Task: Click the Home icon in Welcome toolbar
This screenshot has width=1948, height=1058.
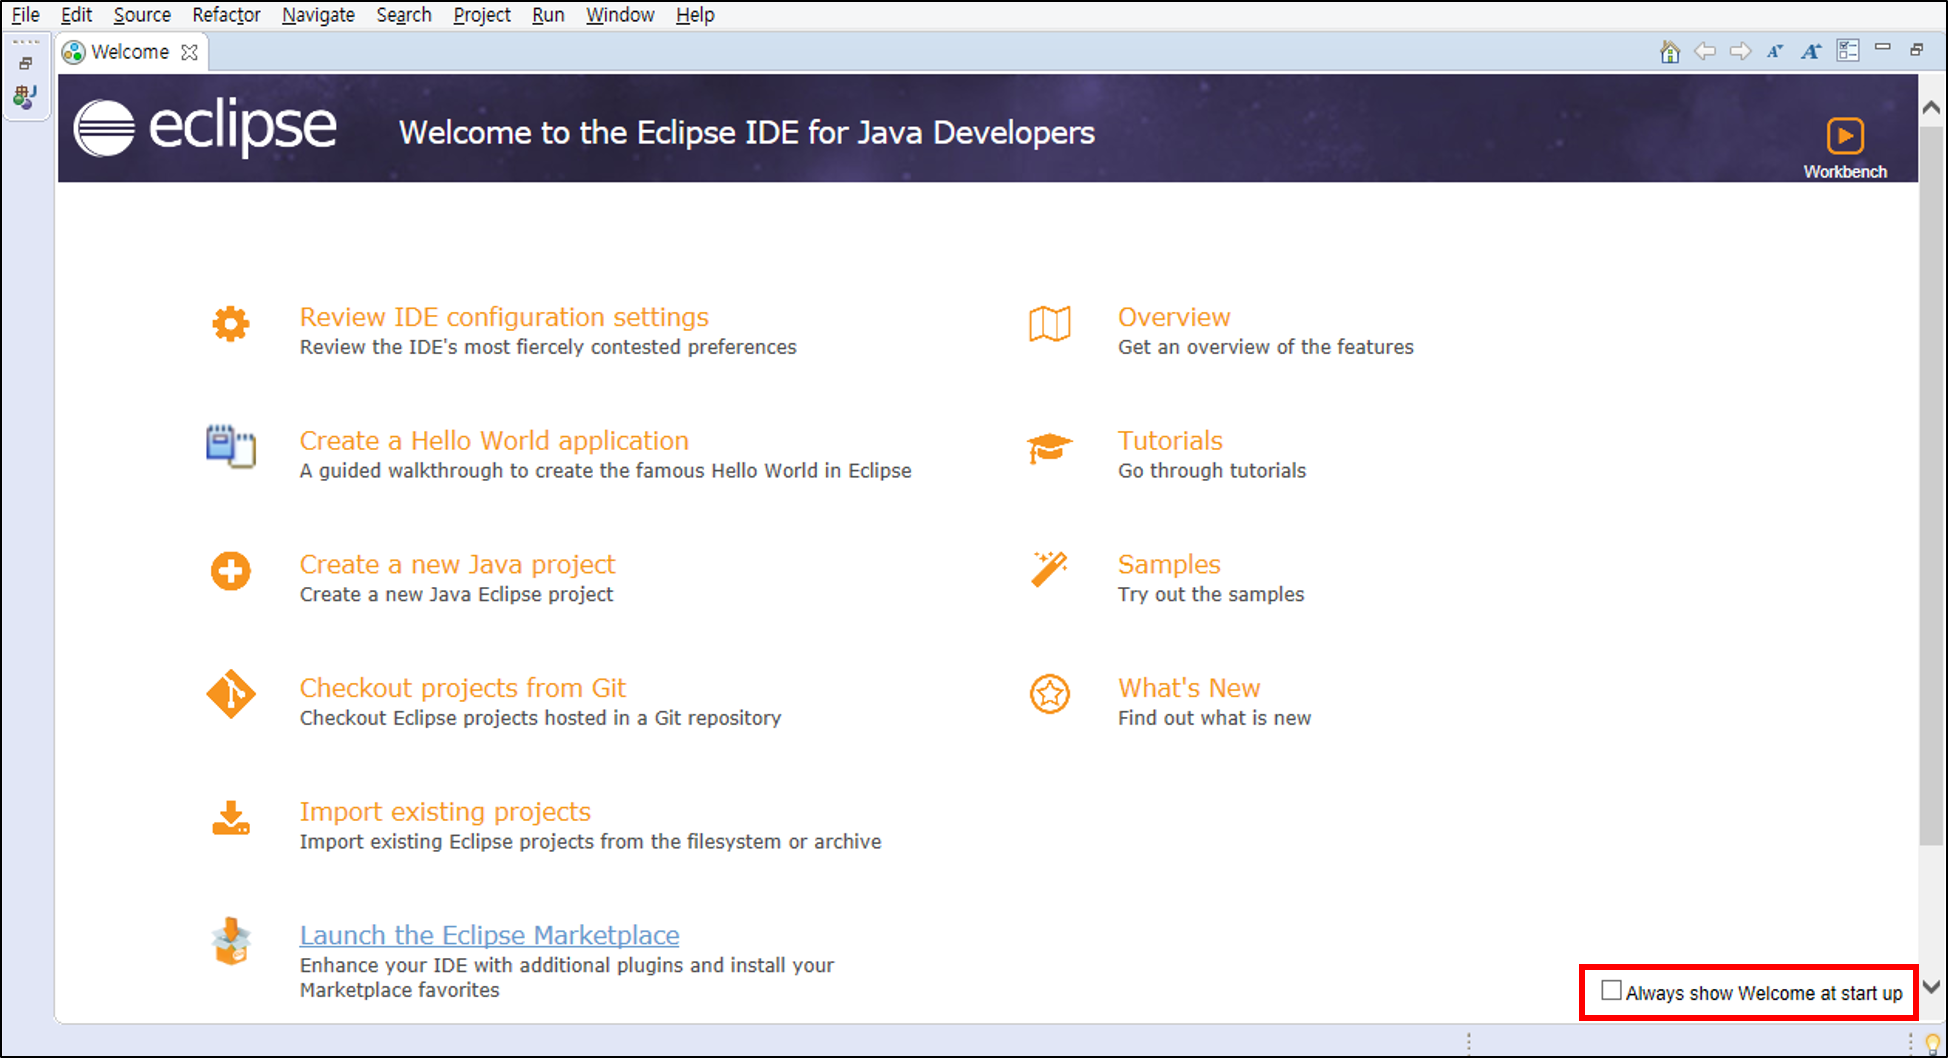Action: tap(1669, 52)
